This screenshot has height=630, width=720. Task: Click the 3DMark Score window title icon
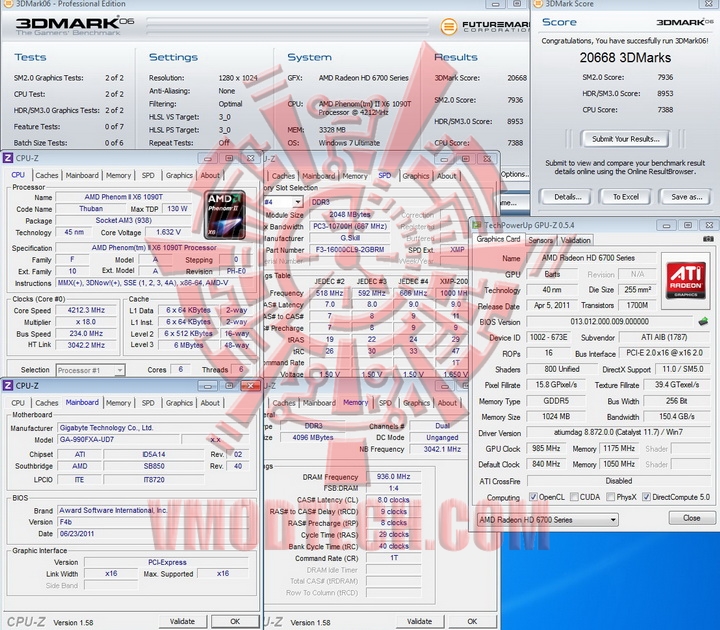point(537,4)
